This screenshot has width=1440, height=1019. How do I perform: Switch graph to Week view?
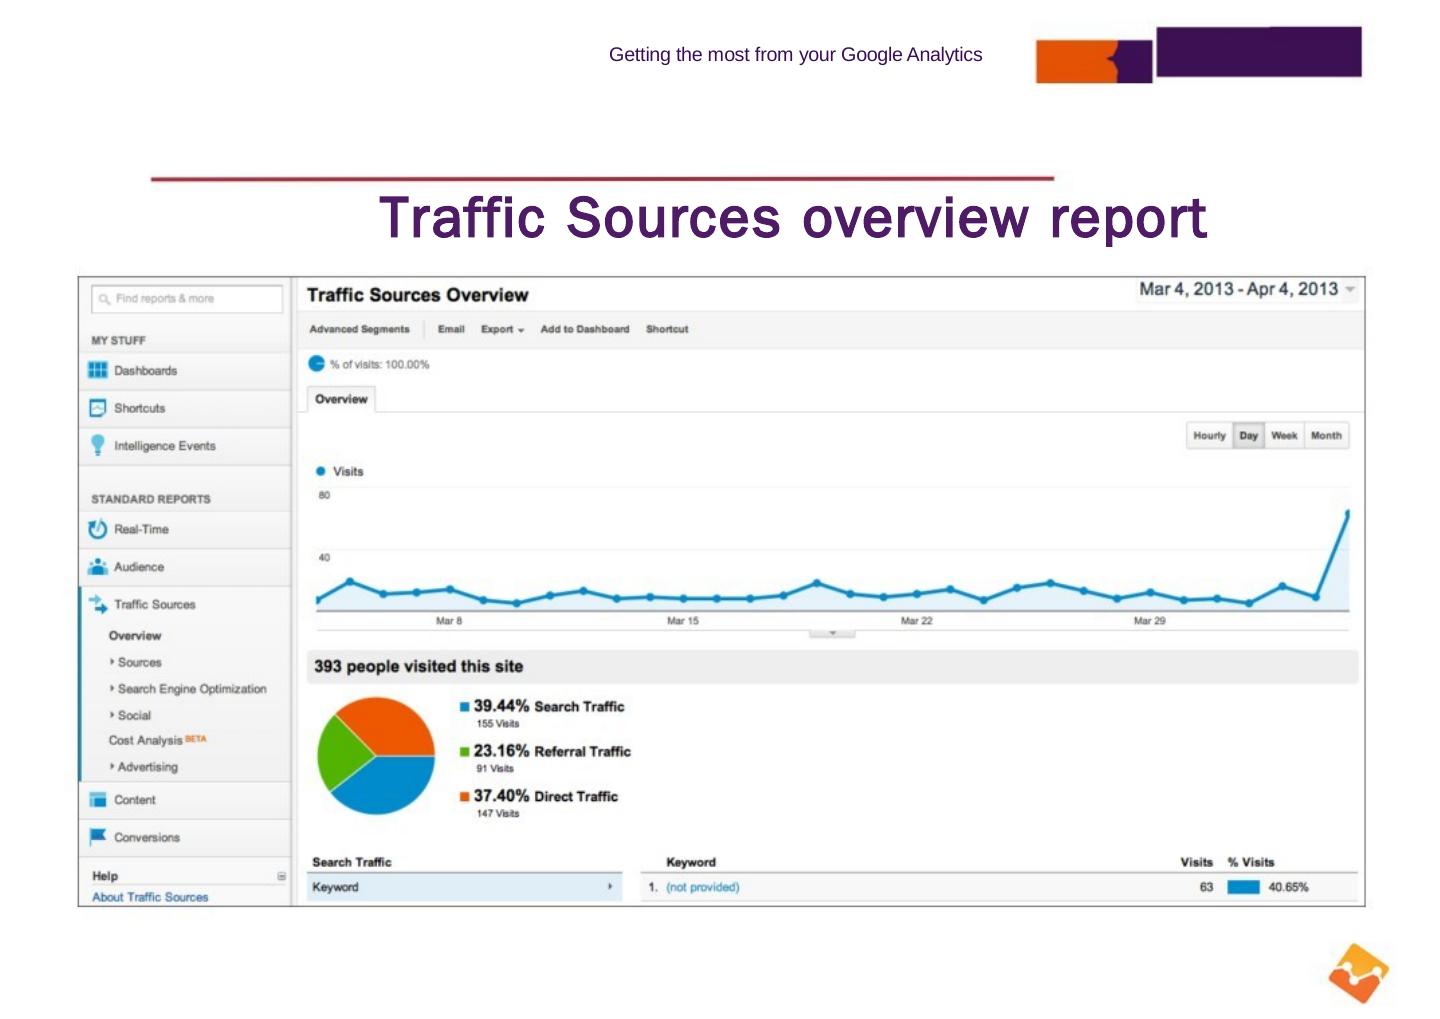pos(1284,436)
